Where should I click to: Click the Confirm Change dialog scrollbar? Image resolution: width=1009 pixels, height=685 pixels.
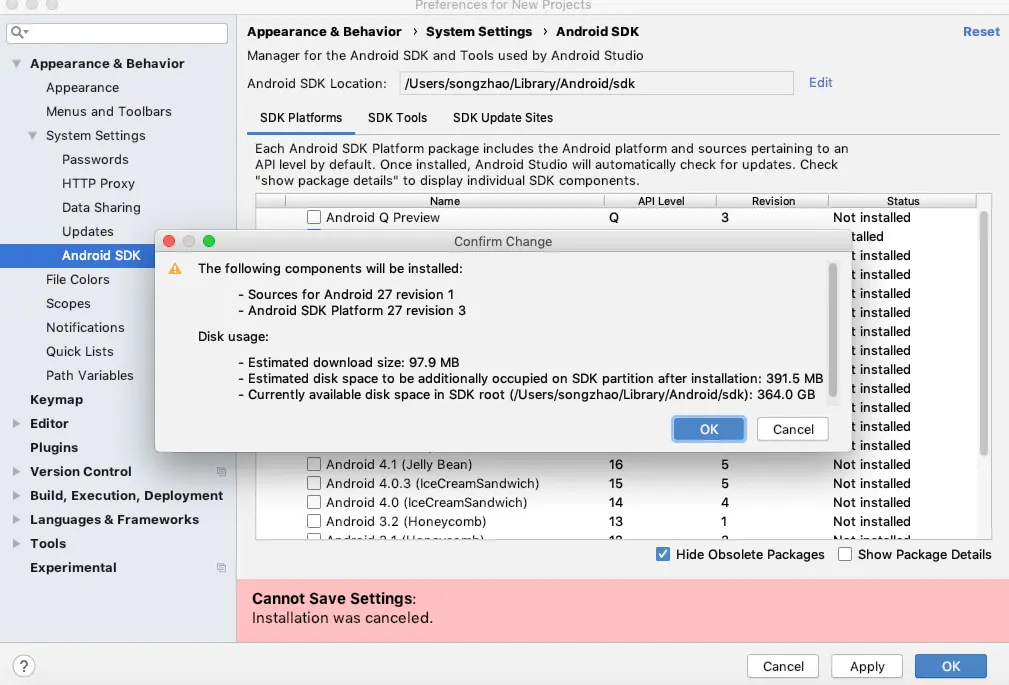(x=833, y=329)
